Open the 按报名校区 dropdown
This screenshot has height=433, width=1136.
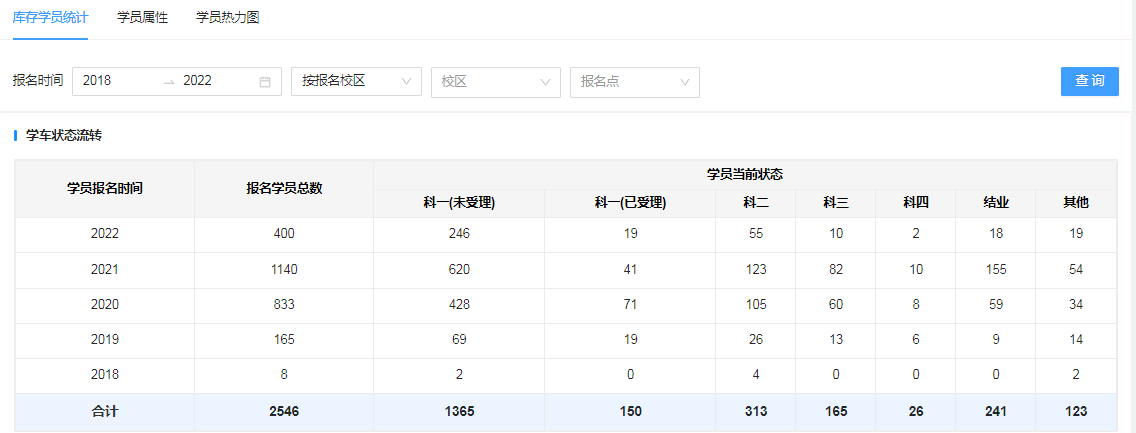(356, 82)
